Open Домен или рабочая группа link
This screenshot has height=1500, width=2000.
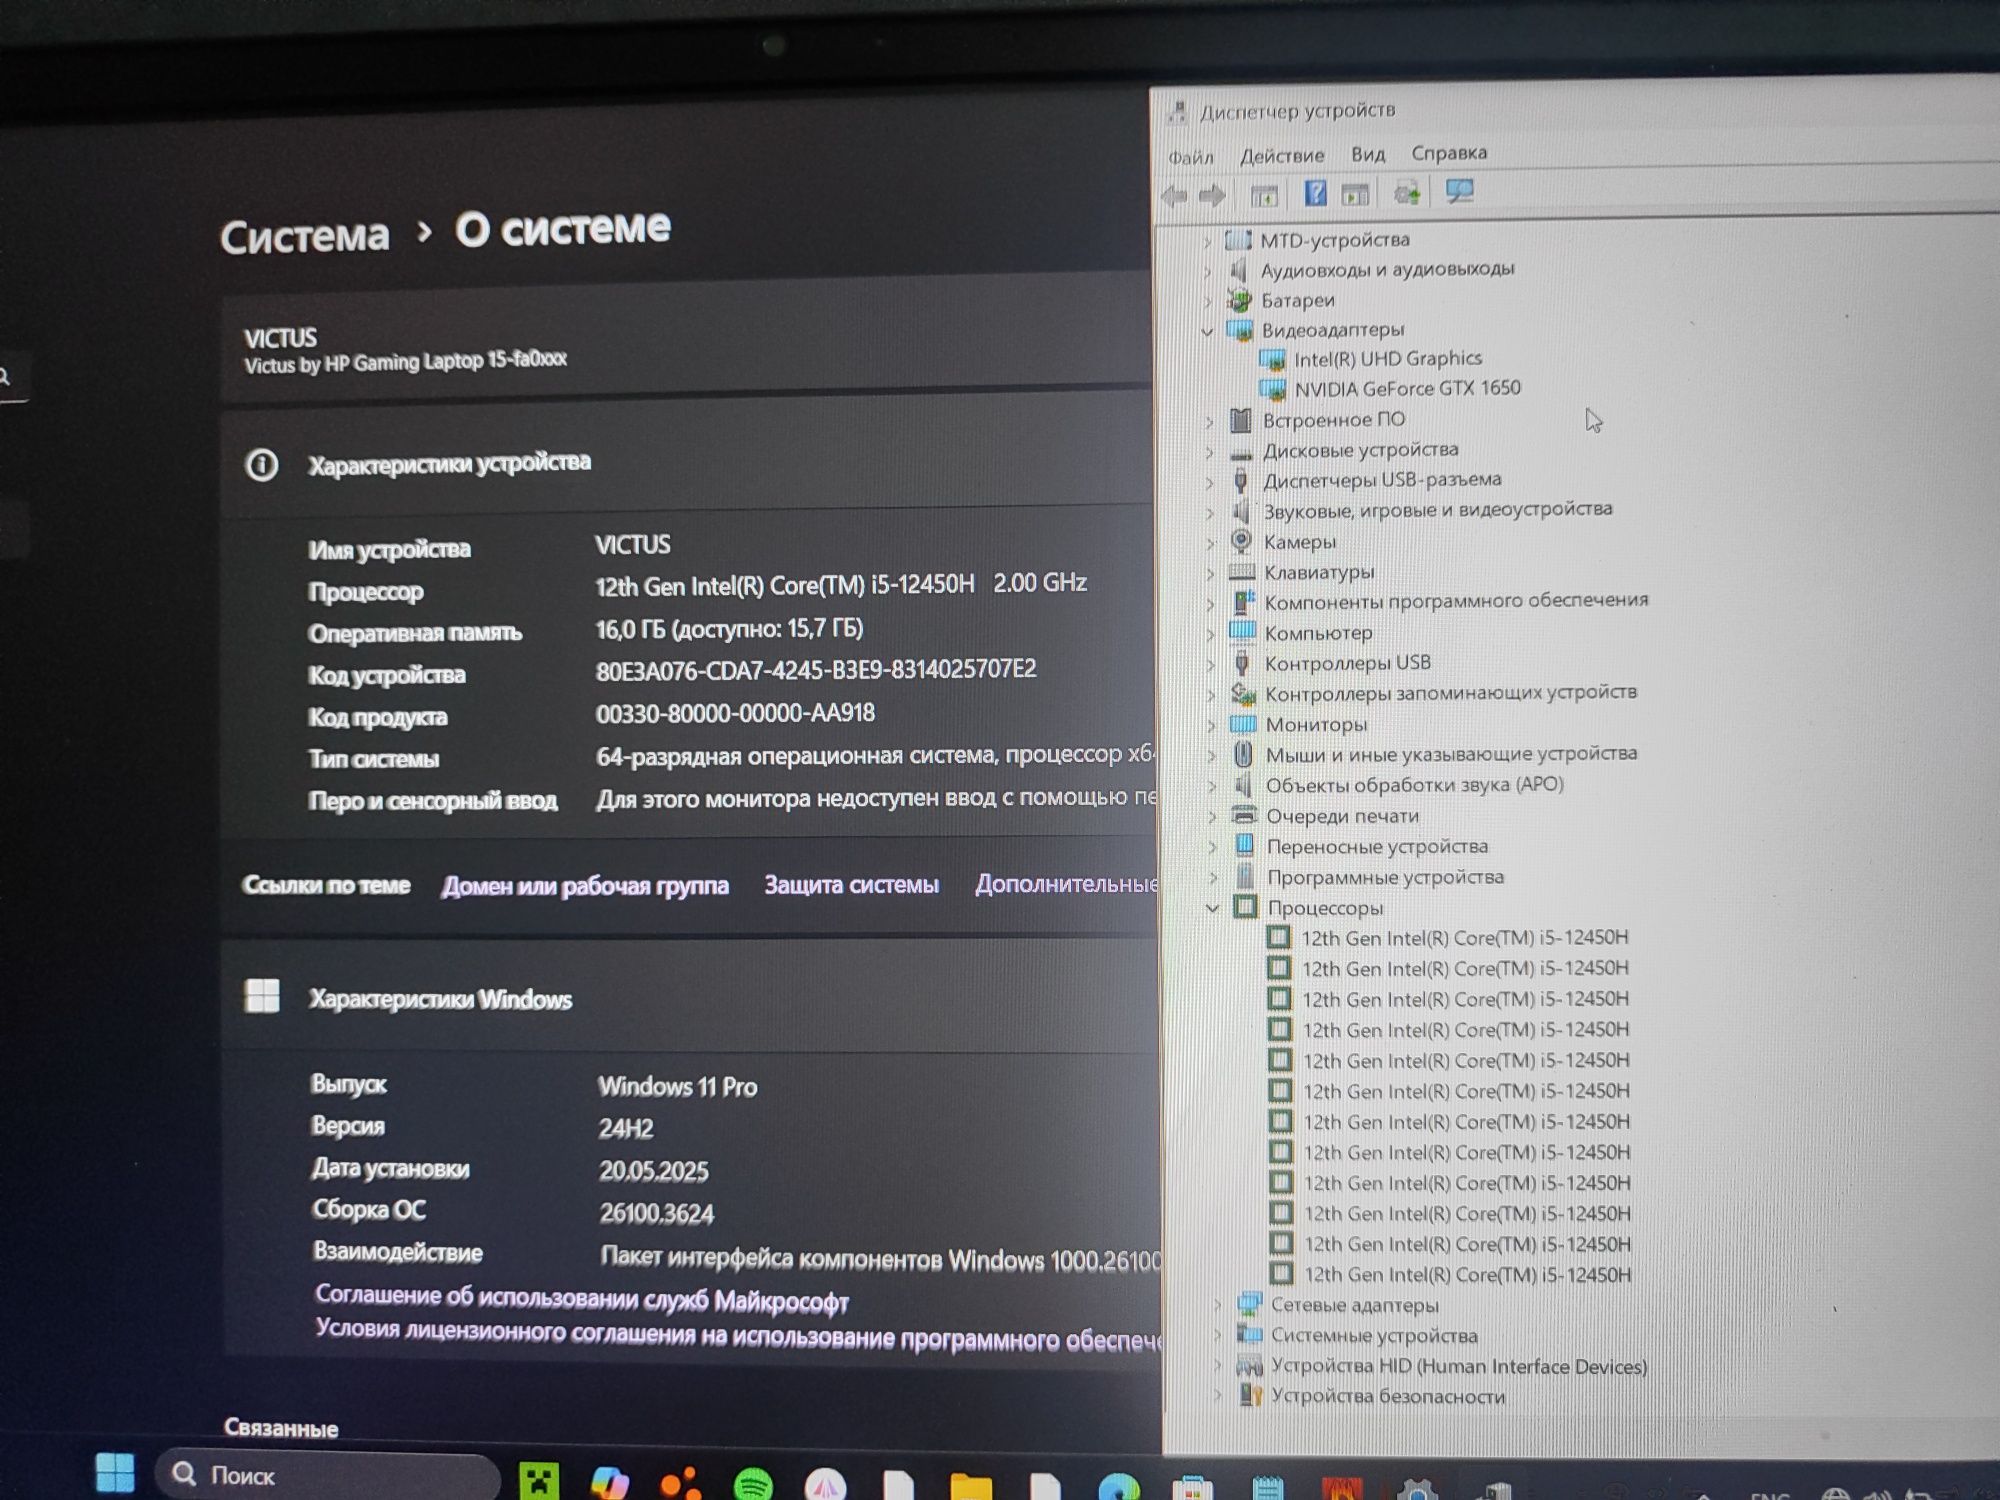pos(585,886)
